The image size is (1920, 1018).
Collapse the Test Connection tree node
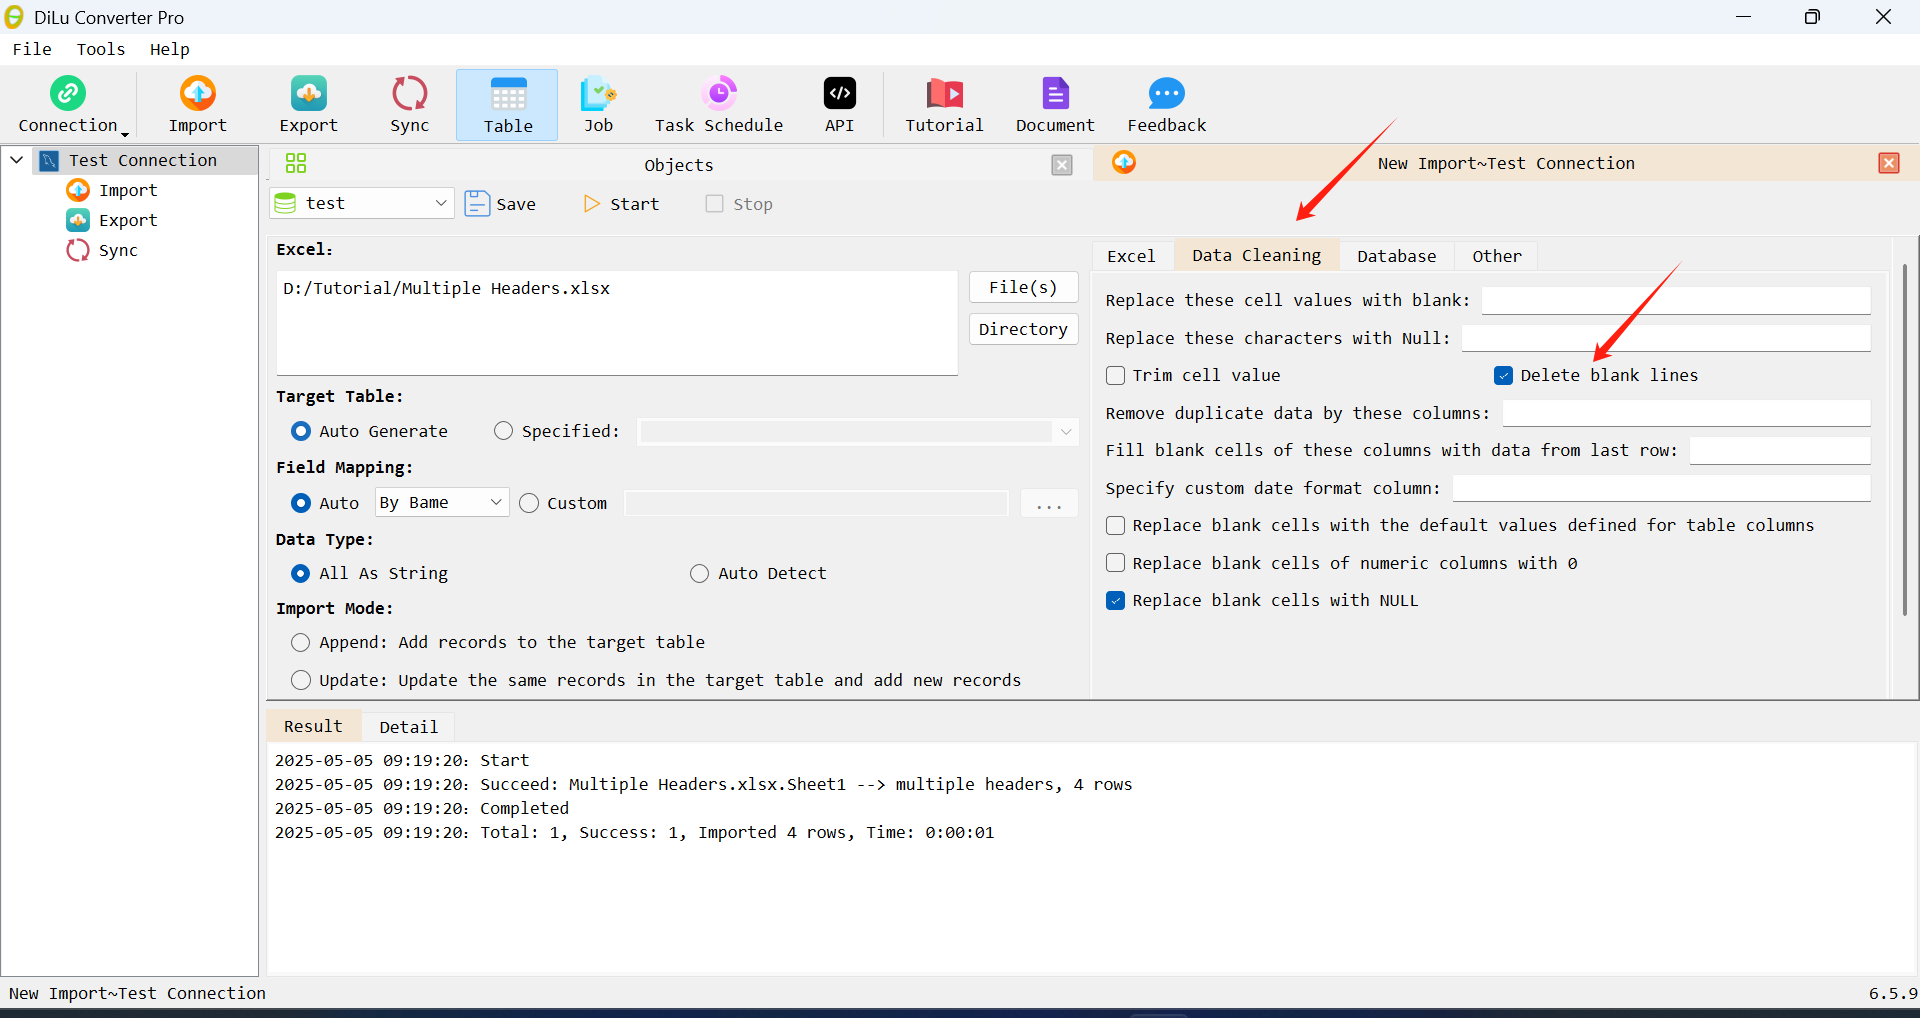click(17, 160)
